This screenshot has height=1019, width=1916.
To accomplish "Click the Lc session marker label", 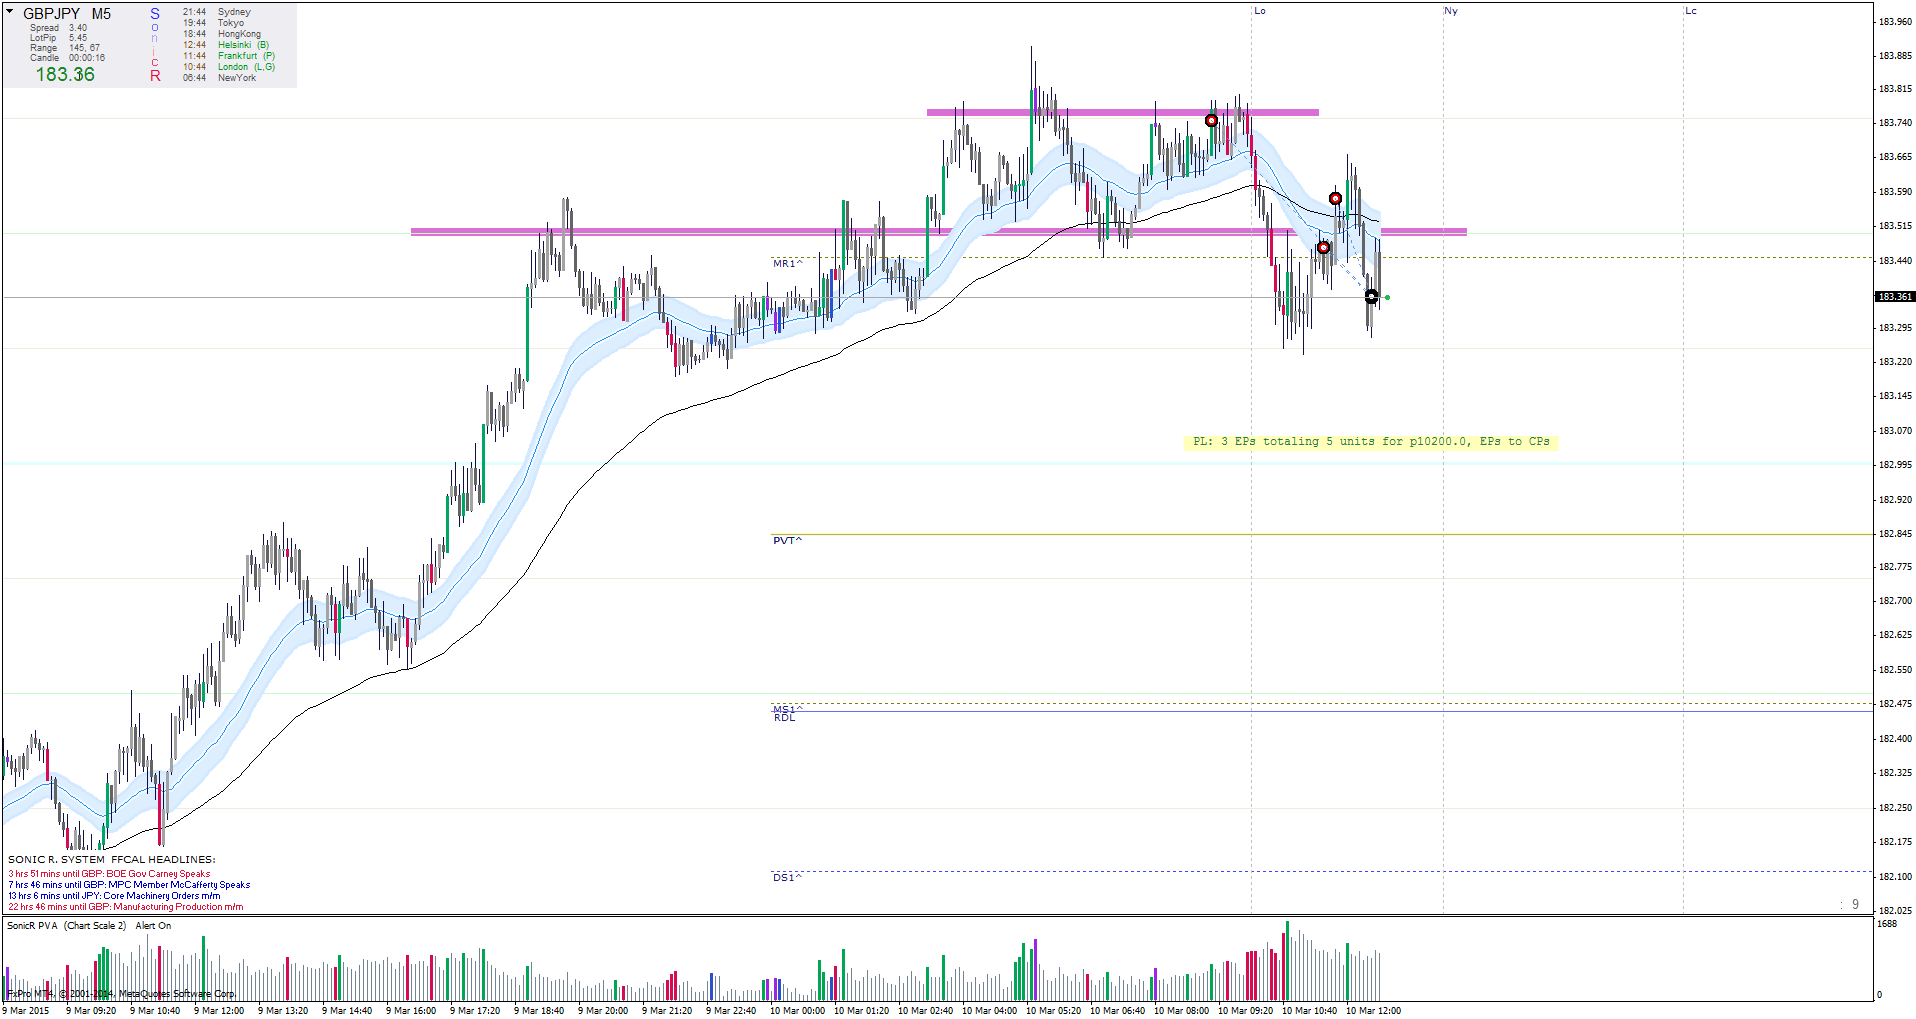I will point(1691,11).
